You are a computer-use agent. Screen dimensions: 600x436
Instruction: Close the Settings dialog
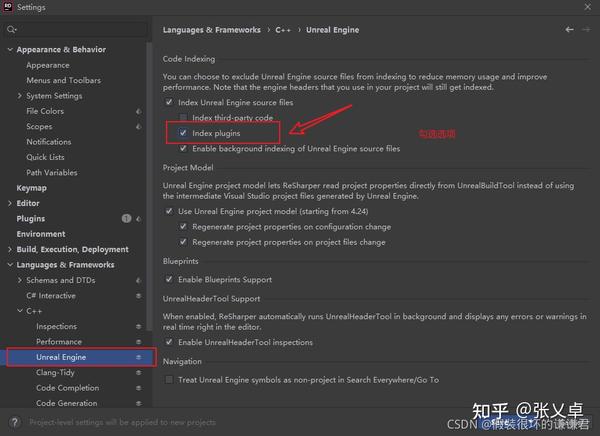(x=588, y=7)
